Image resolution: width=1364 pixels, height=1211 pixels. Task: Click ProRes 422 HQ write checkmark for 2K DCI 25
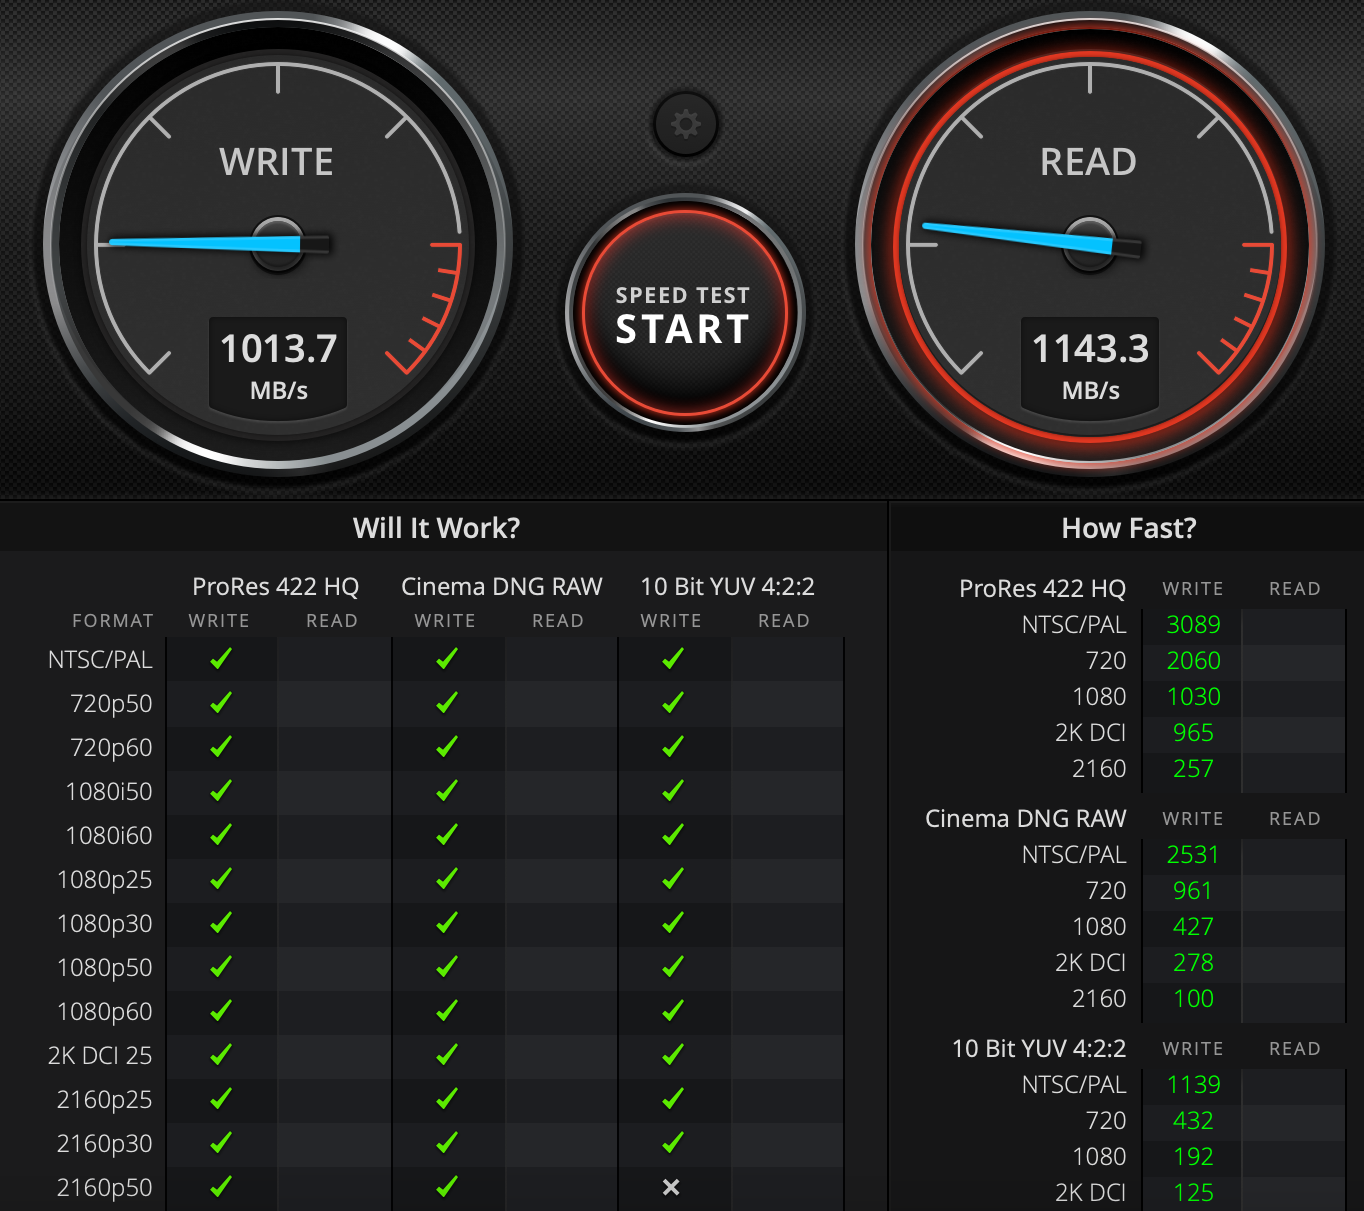pyautogui.click(x=221, y=1054)
